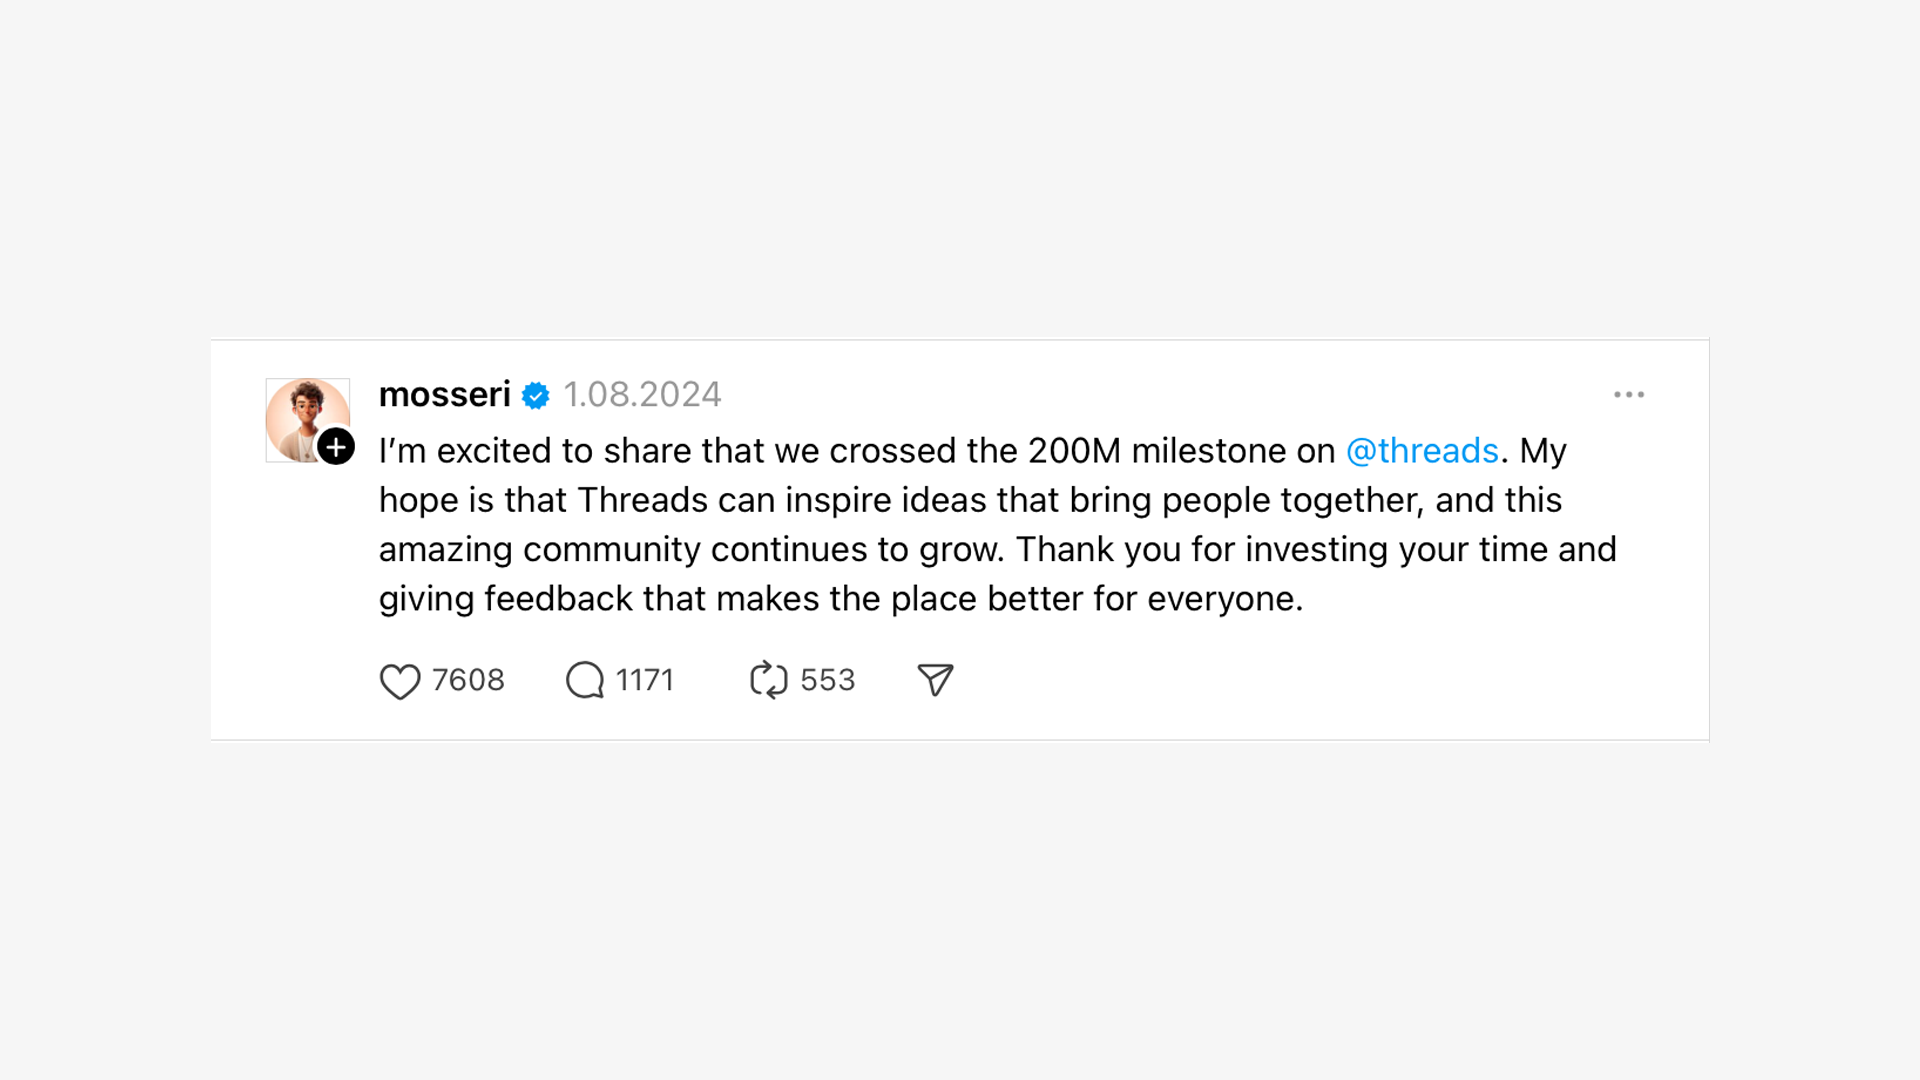The height and width of the screenshot is (1080, 1920).
Task: Open replies via the comment bubble icon
Action: [585, 681]
